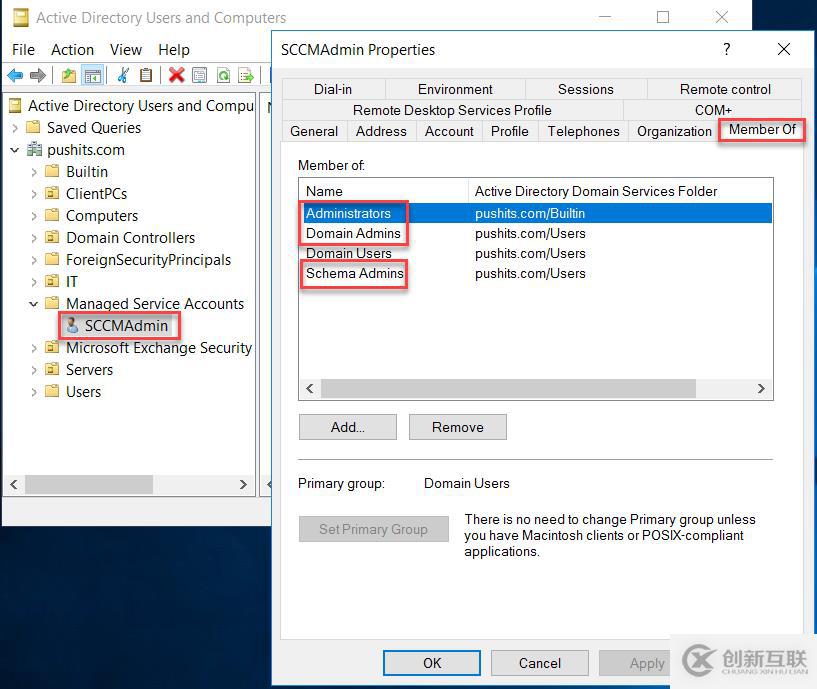
Task: Select the Schema Admins group row
Action: 536,274
